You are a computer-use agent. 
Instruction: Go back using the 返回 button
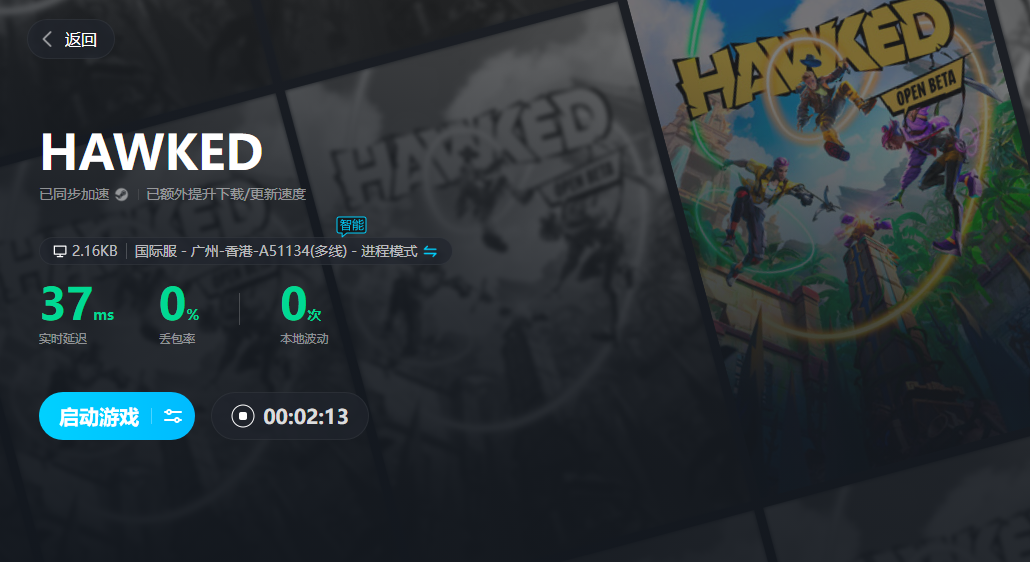[x=71, y=39]
